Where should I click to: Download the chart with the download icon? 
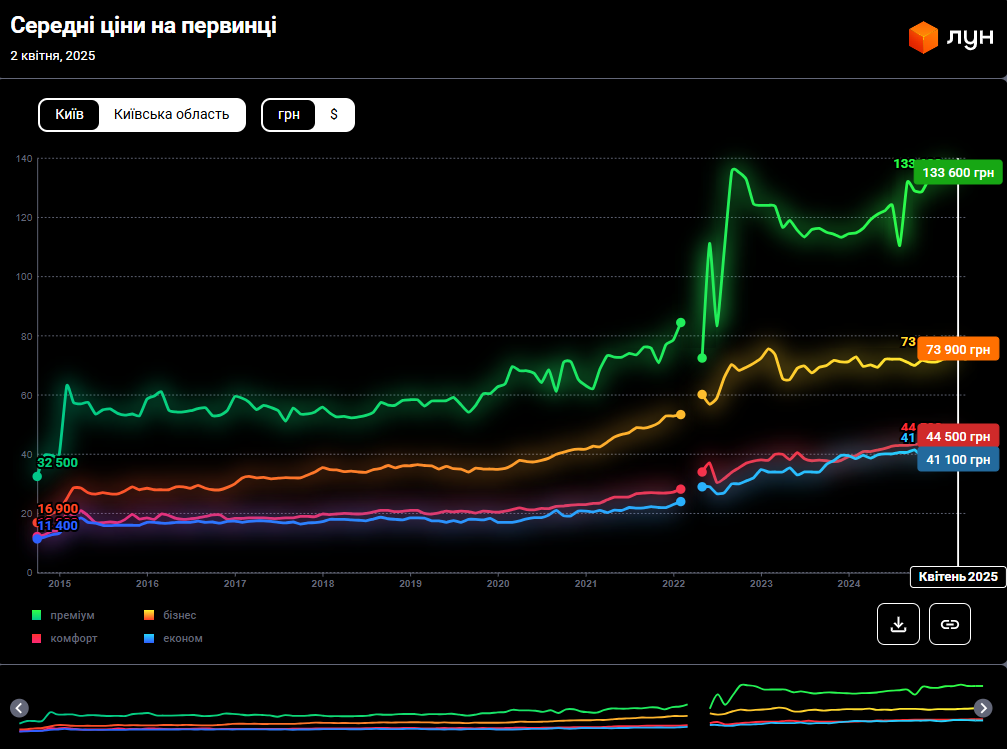coord(898,624)
